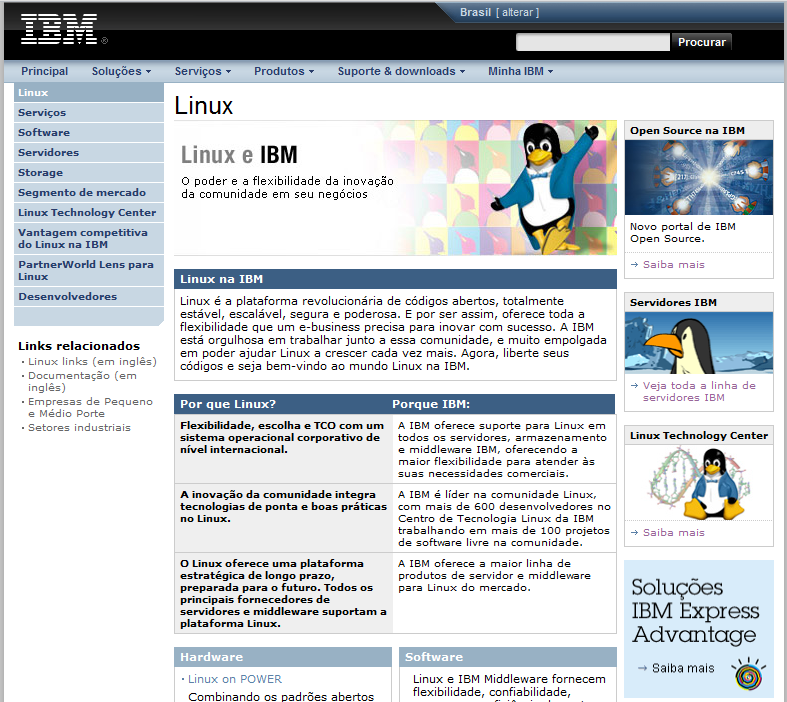Open Desenvolvedores sidebar item
787x702 pixels.
(x=89, y=297)
